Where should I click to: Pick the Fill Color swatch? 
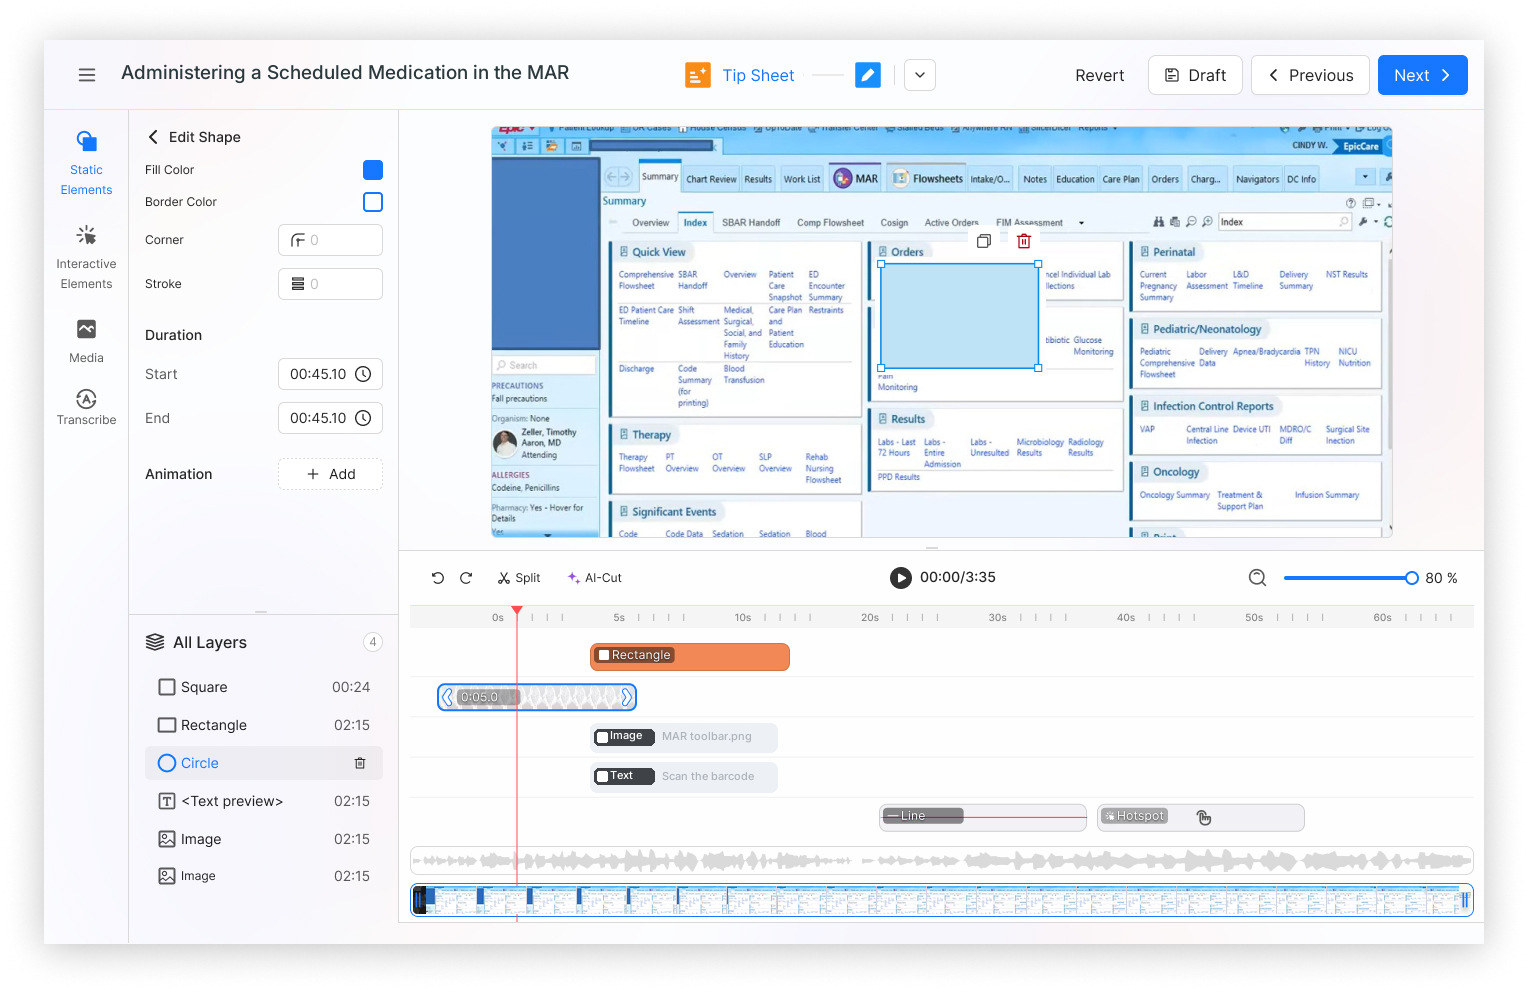373,170
